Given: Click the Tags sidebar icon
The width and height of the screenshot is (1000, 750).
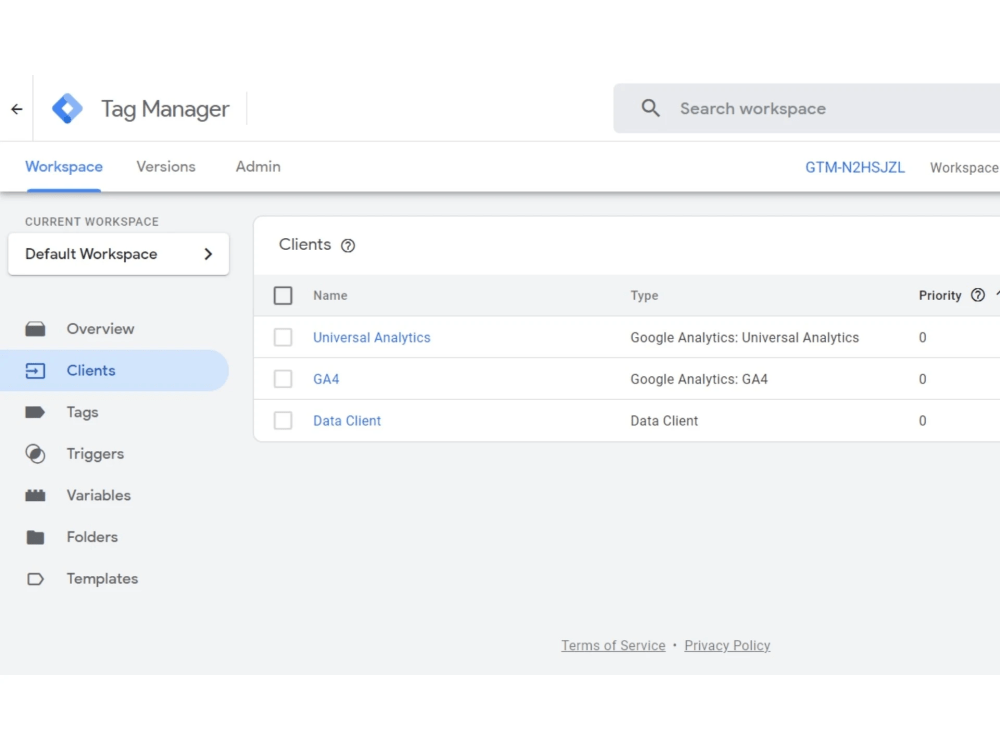Looking at the screenshot, I should click(x=35, y=412).
